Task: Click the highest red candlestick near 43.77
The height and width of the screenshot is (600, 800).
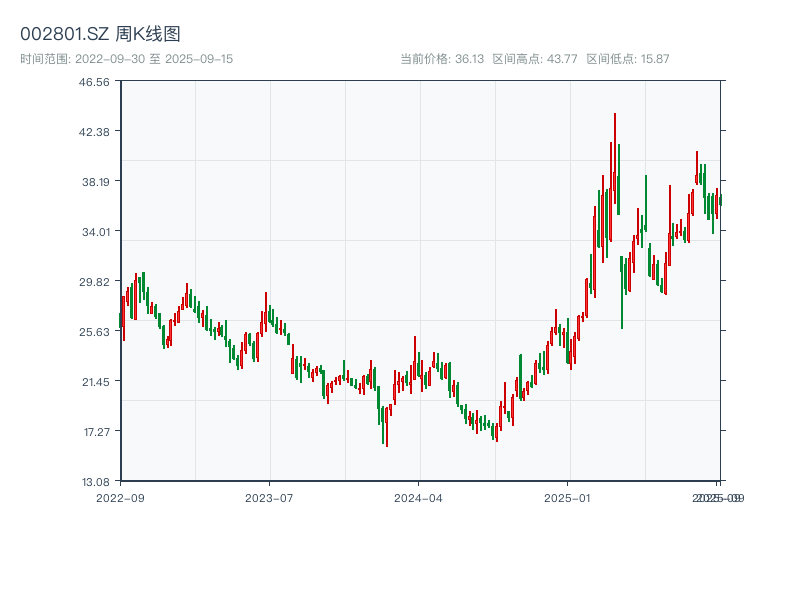Action: (x=615, y=158)
